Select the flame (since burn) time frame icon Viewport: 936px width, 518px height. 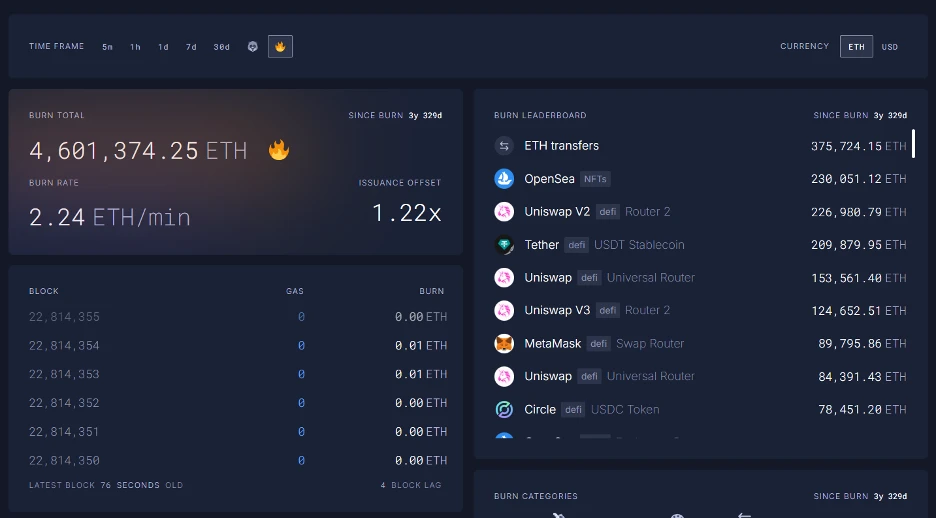pyautogui.click(x=280, y=47)
